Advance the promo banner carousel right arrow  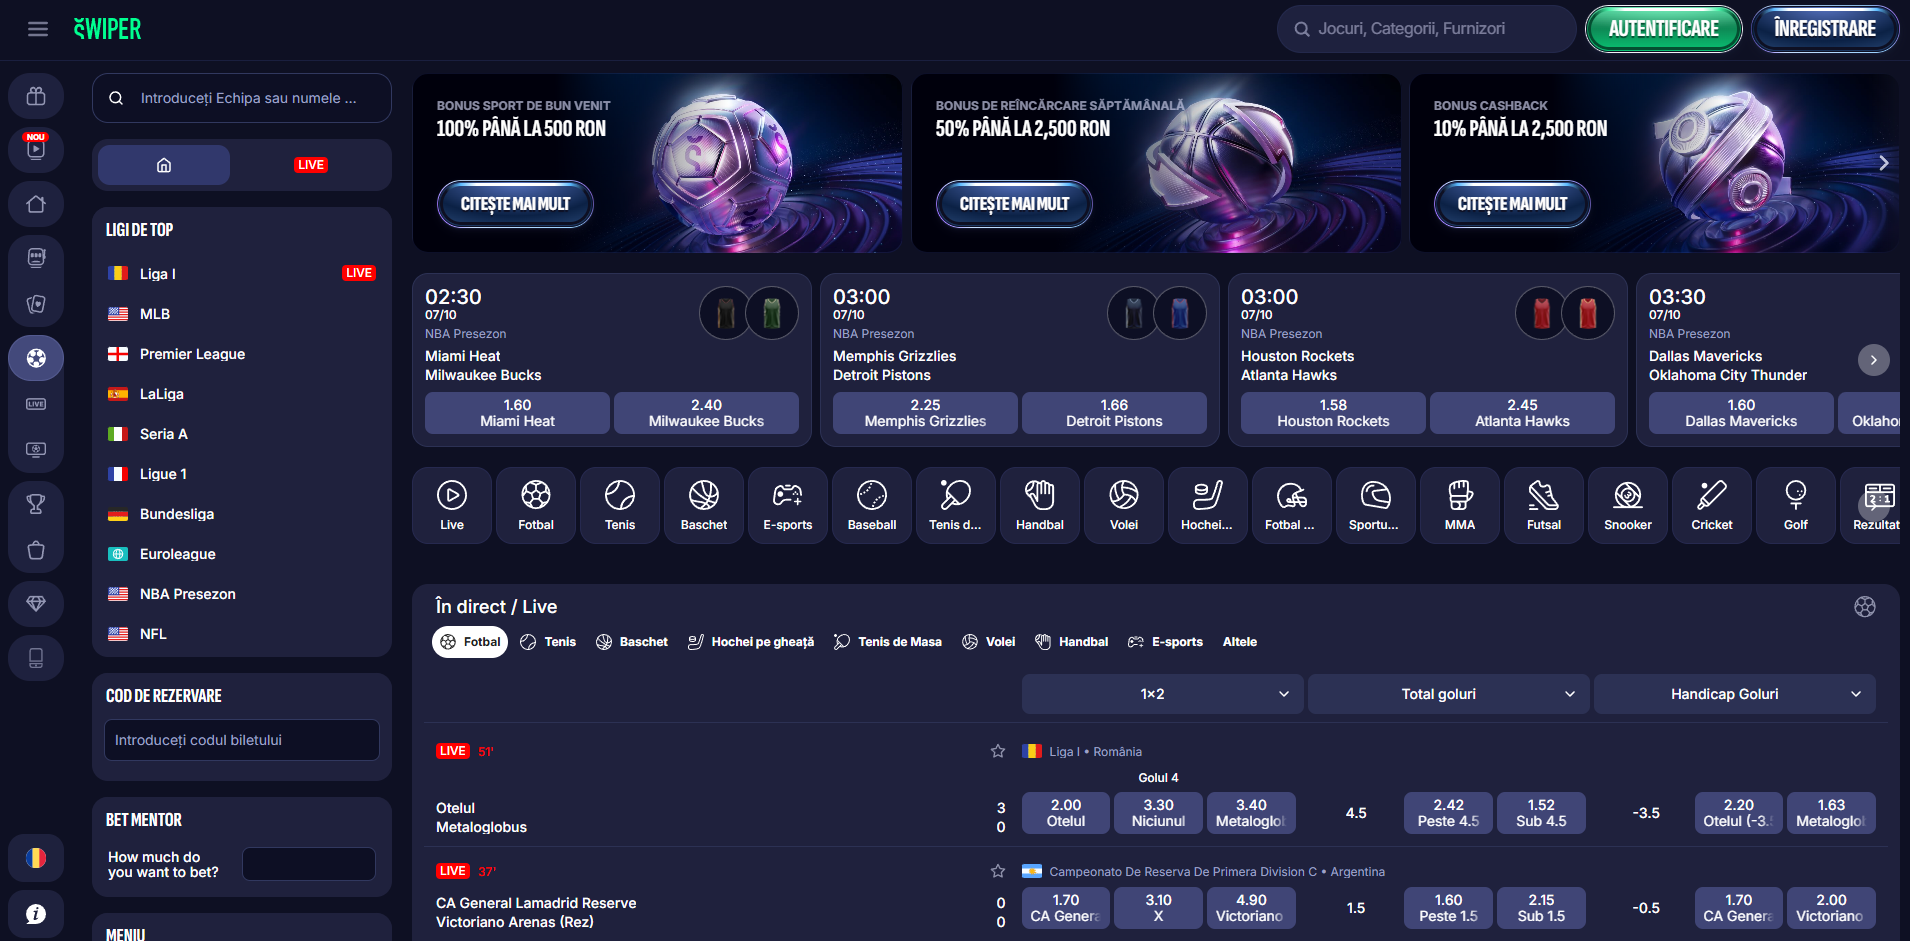point(1883,163)
